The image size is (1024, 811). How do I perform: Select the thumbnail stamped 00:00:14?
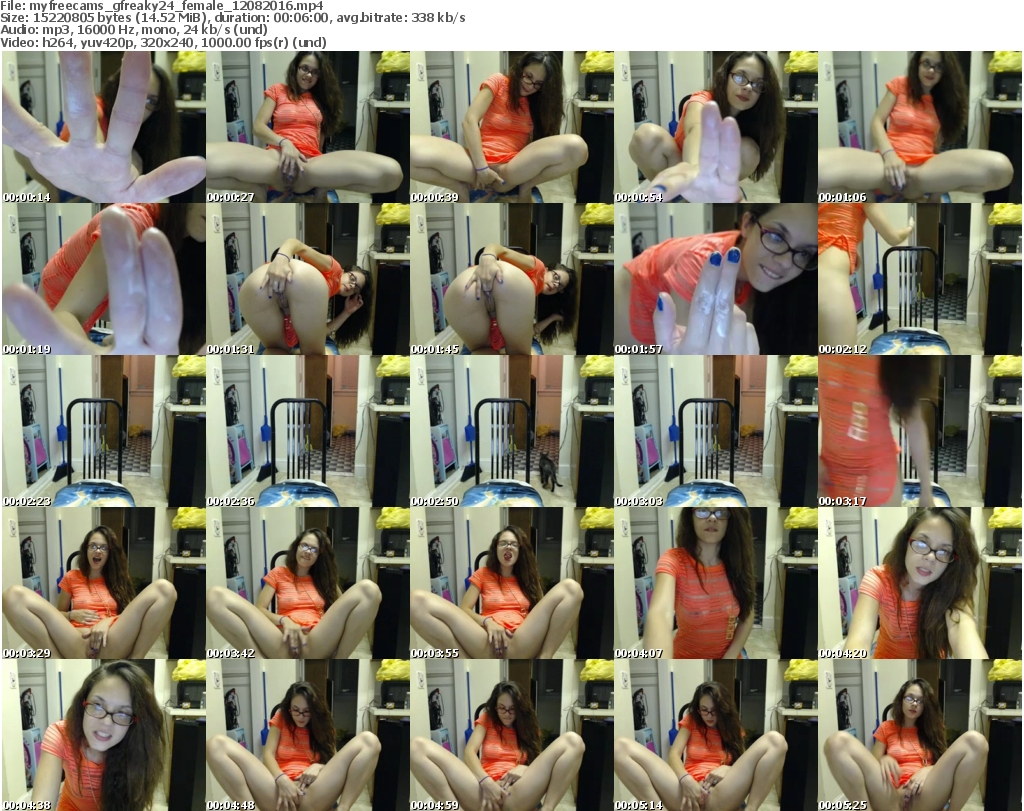pyautogui.click(x=104, y=127)
